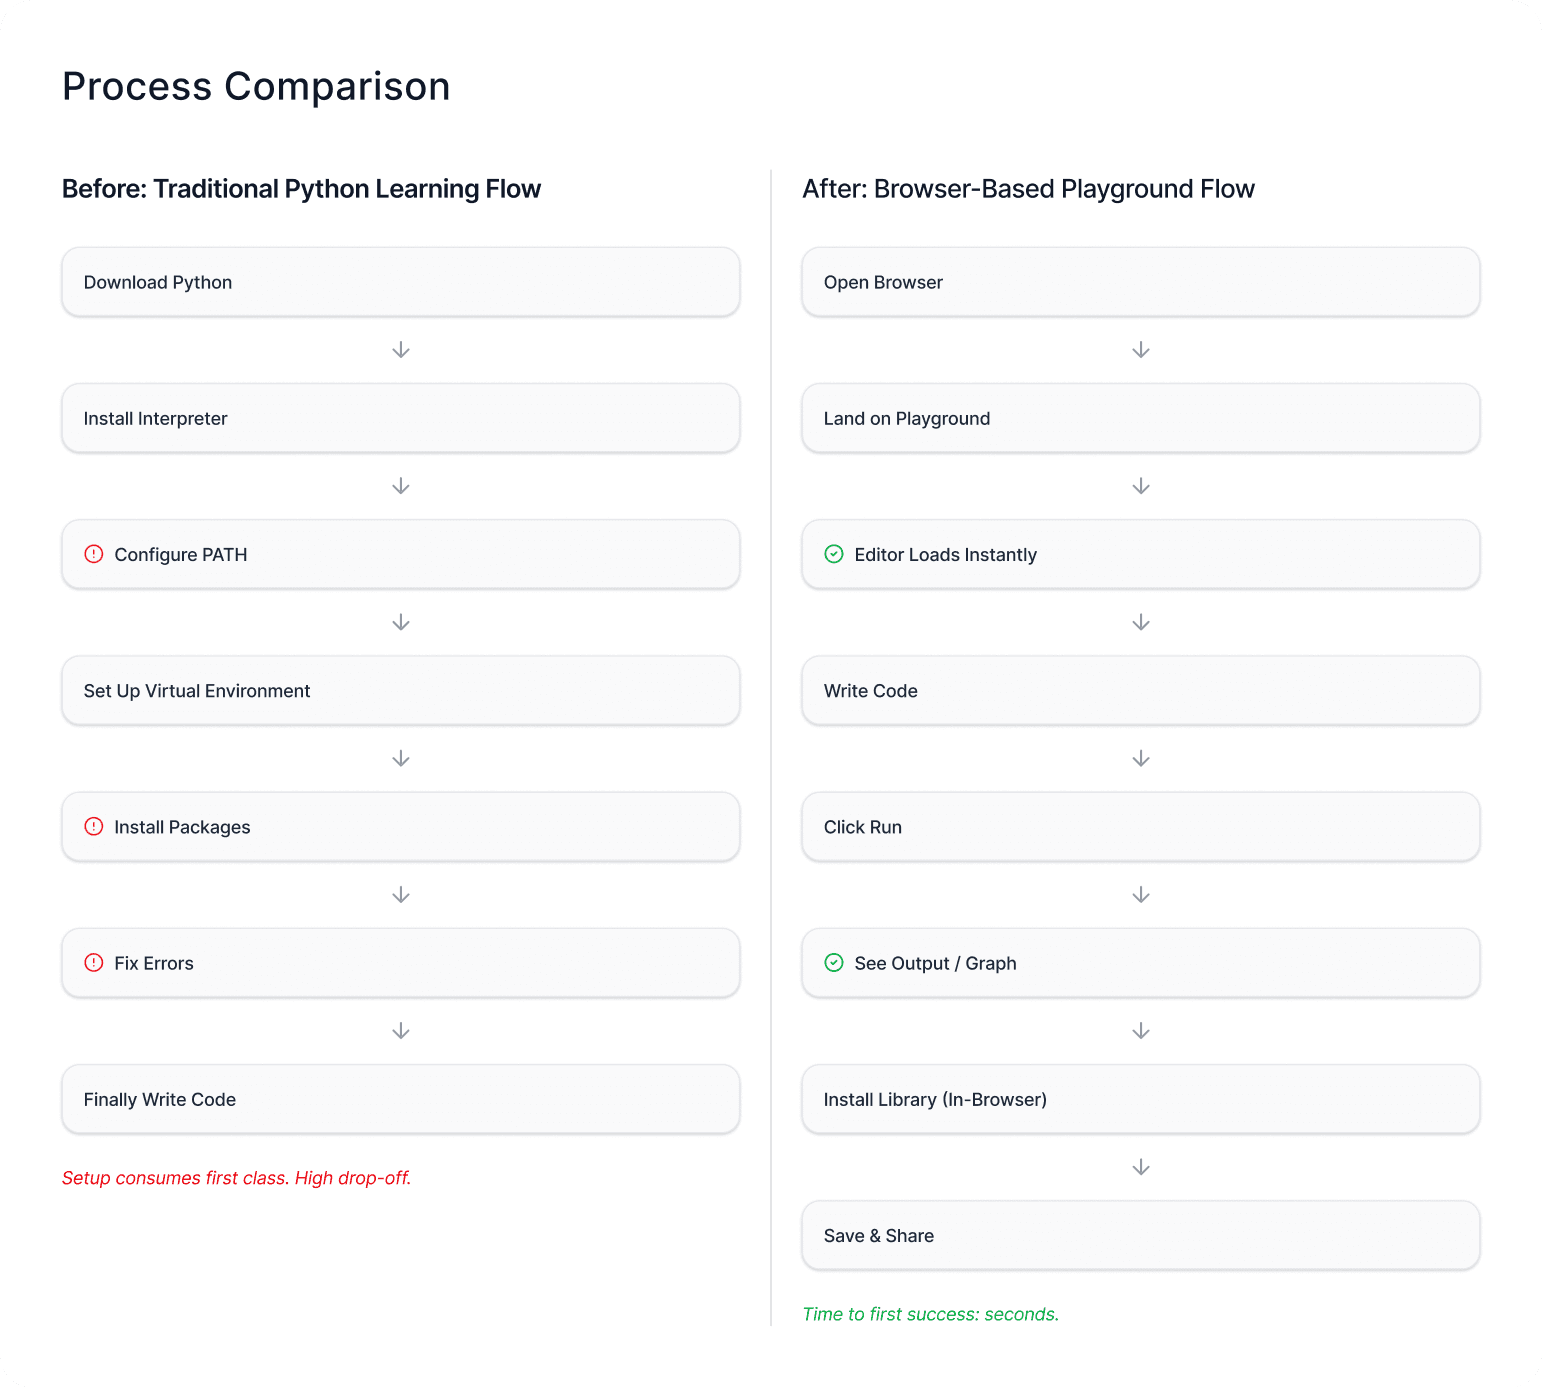Image resolution: width=1542 pixels, height=1388 pixels.
Task: Click the alert icon next to Install Packages
Action: 94,826
